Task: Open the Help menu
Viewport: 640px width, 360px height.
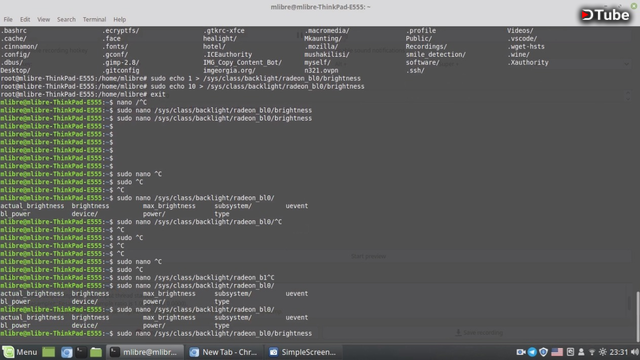Action: [x=120, y=19]
